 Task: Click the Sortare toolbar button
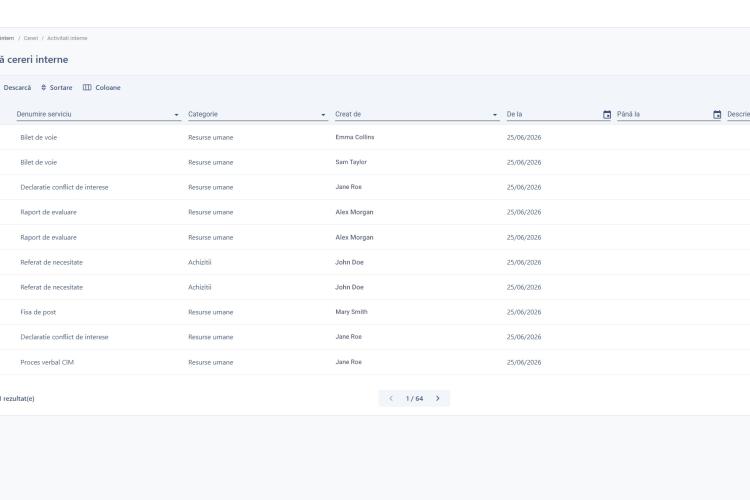pos(56,88)
